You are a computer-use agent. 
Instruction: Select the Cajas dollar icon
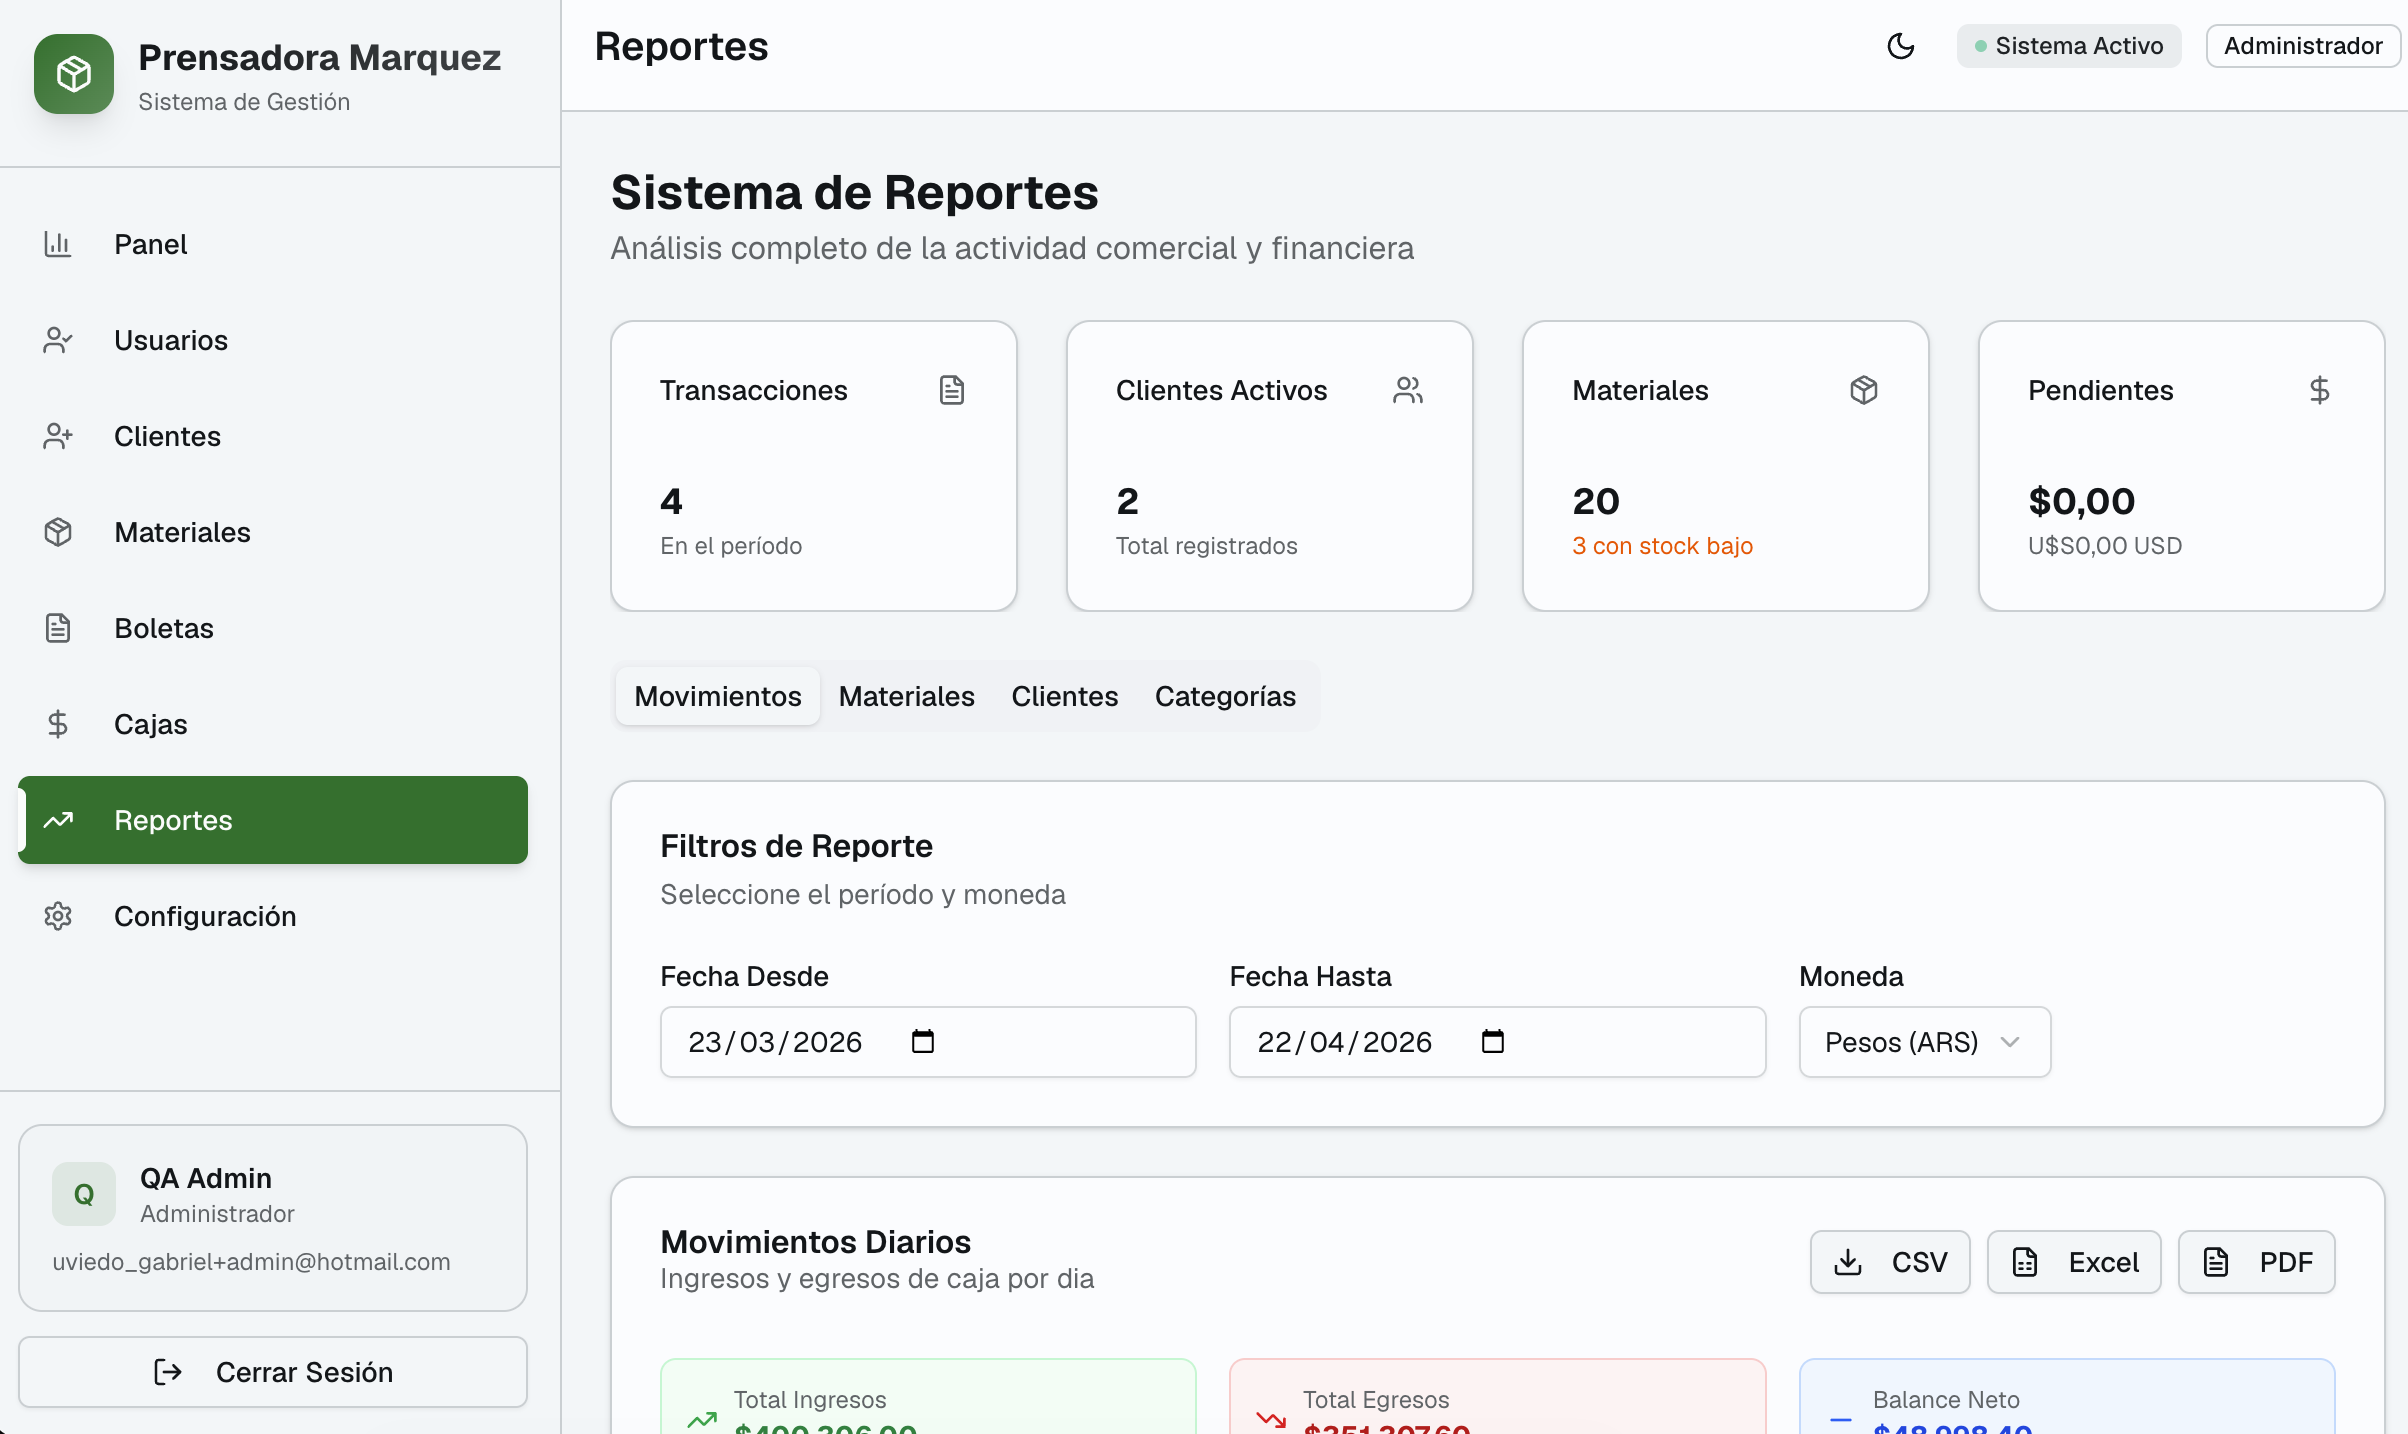(x=58, y=724)
